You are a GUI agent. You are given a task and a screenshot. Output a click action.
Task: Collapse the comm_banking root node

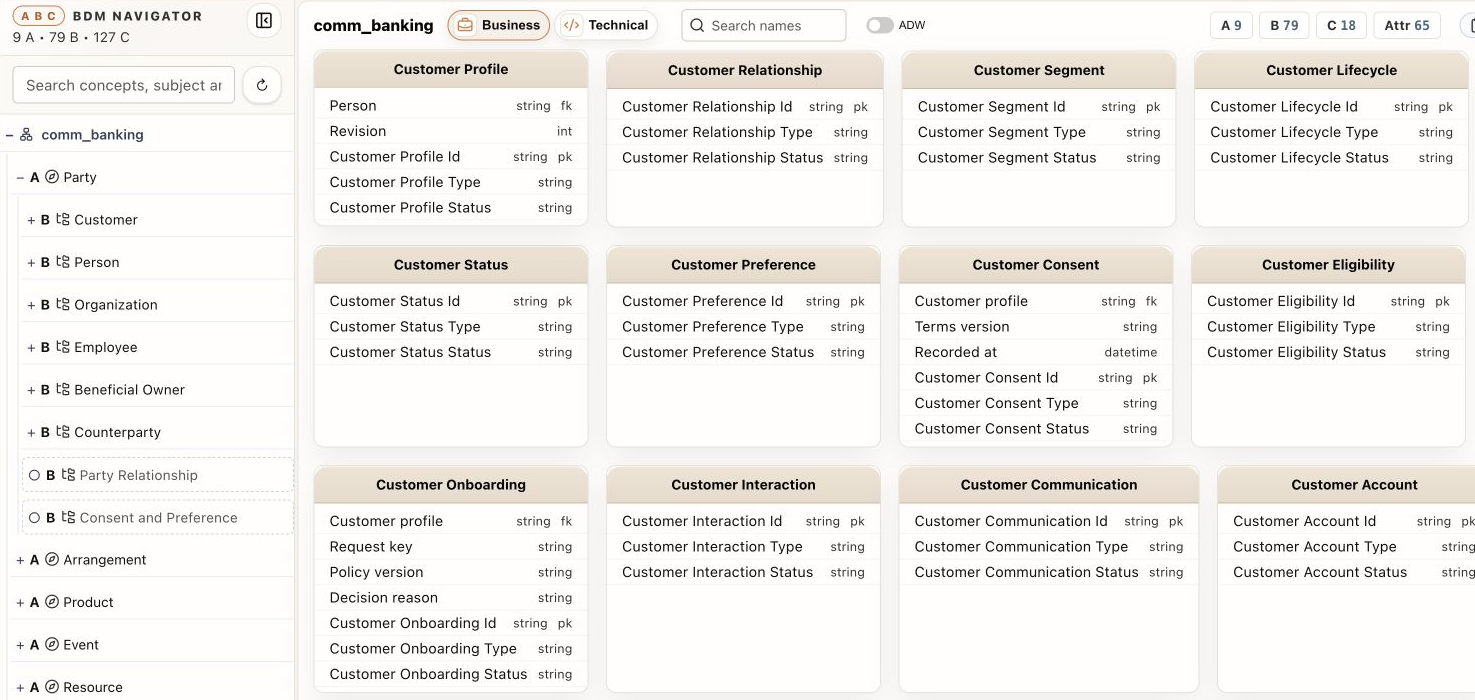[9, 134]
